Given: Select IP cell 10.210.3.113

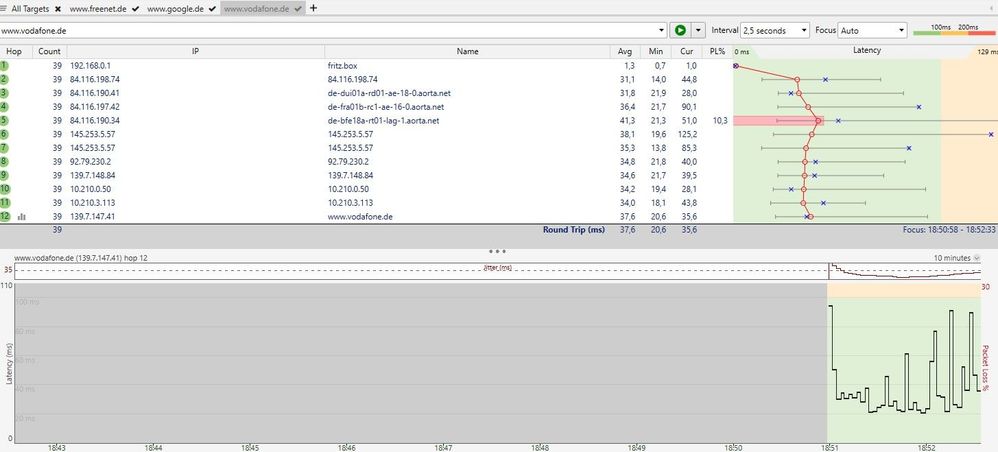Looking at the screenshot, I should click(x=92, y=202).
